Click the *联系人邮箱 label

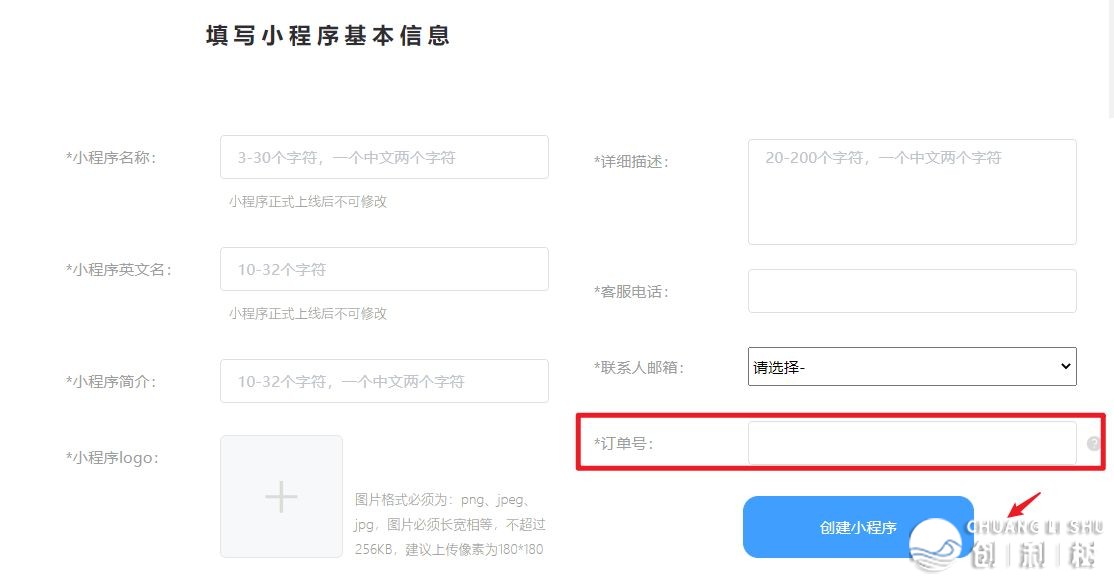pyautogui.click(x=639, y=367)
